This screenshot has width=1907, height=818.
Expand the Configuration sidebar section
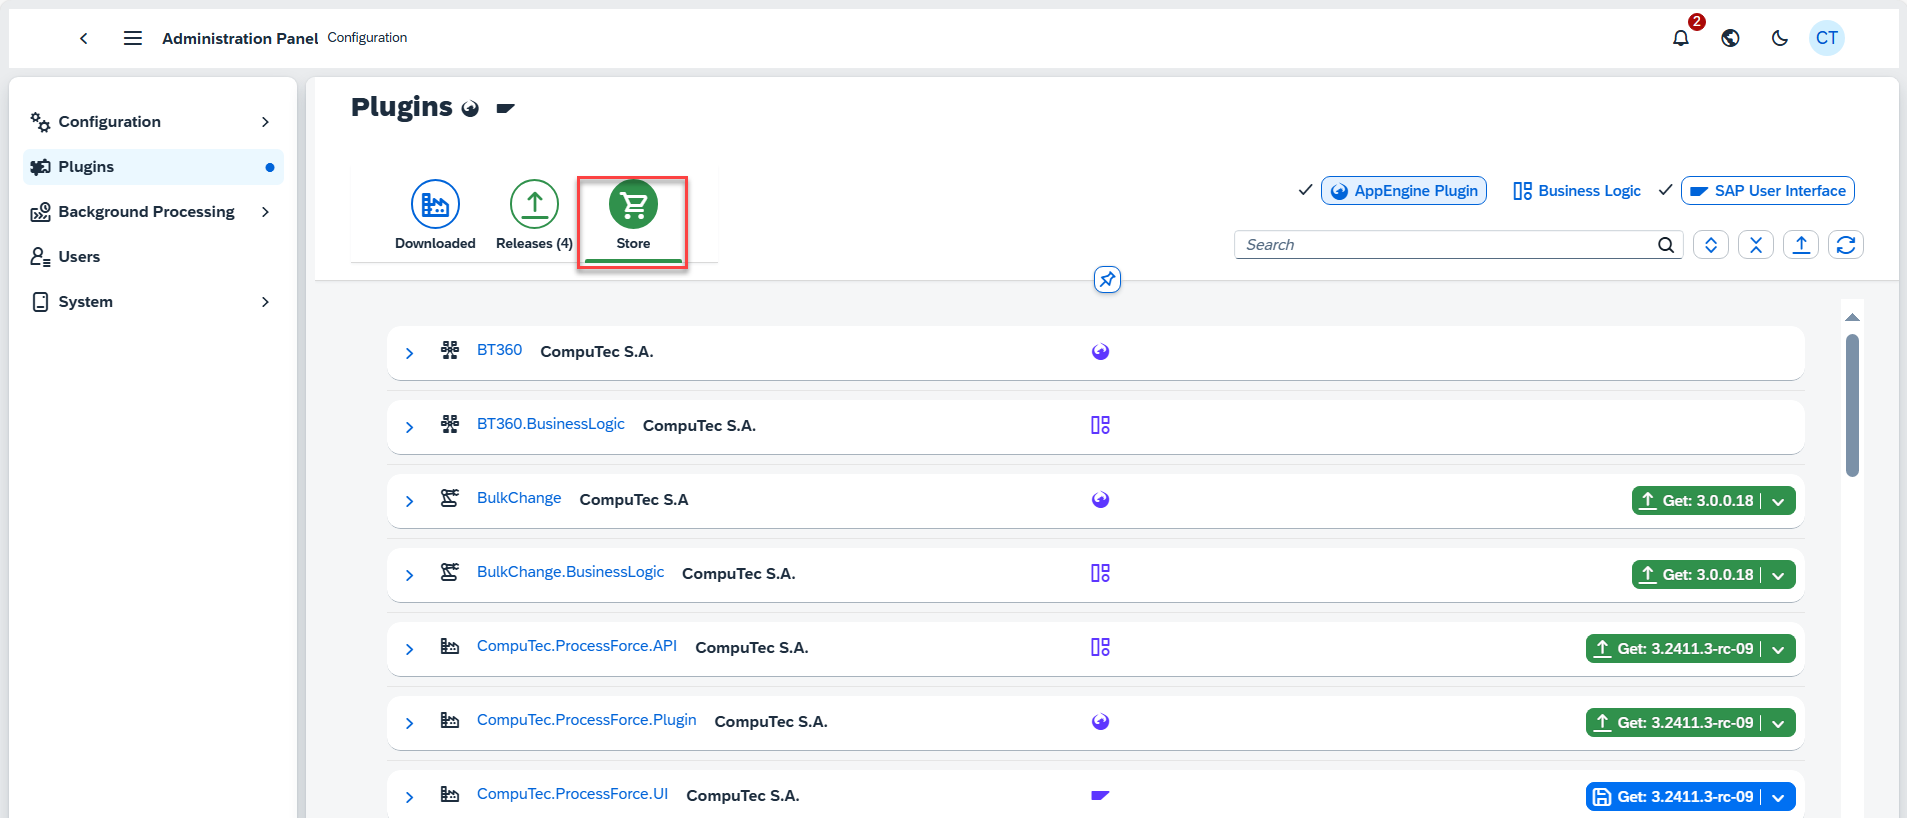pyautogui.click(x=265, y=122)
